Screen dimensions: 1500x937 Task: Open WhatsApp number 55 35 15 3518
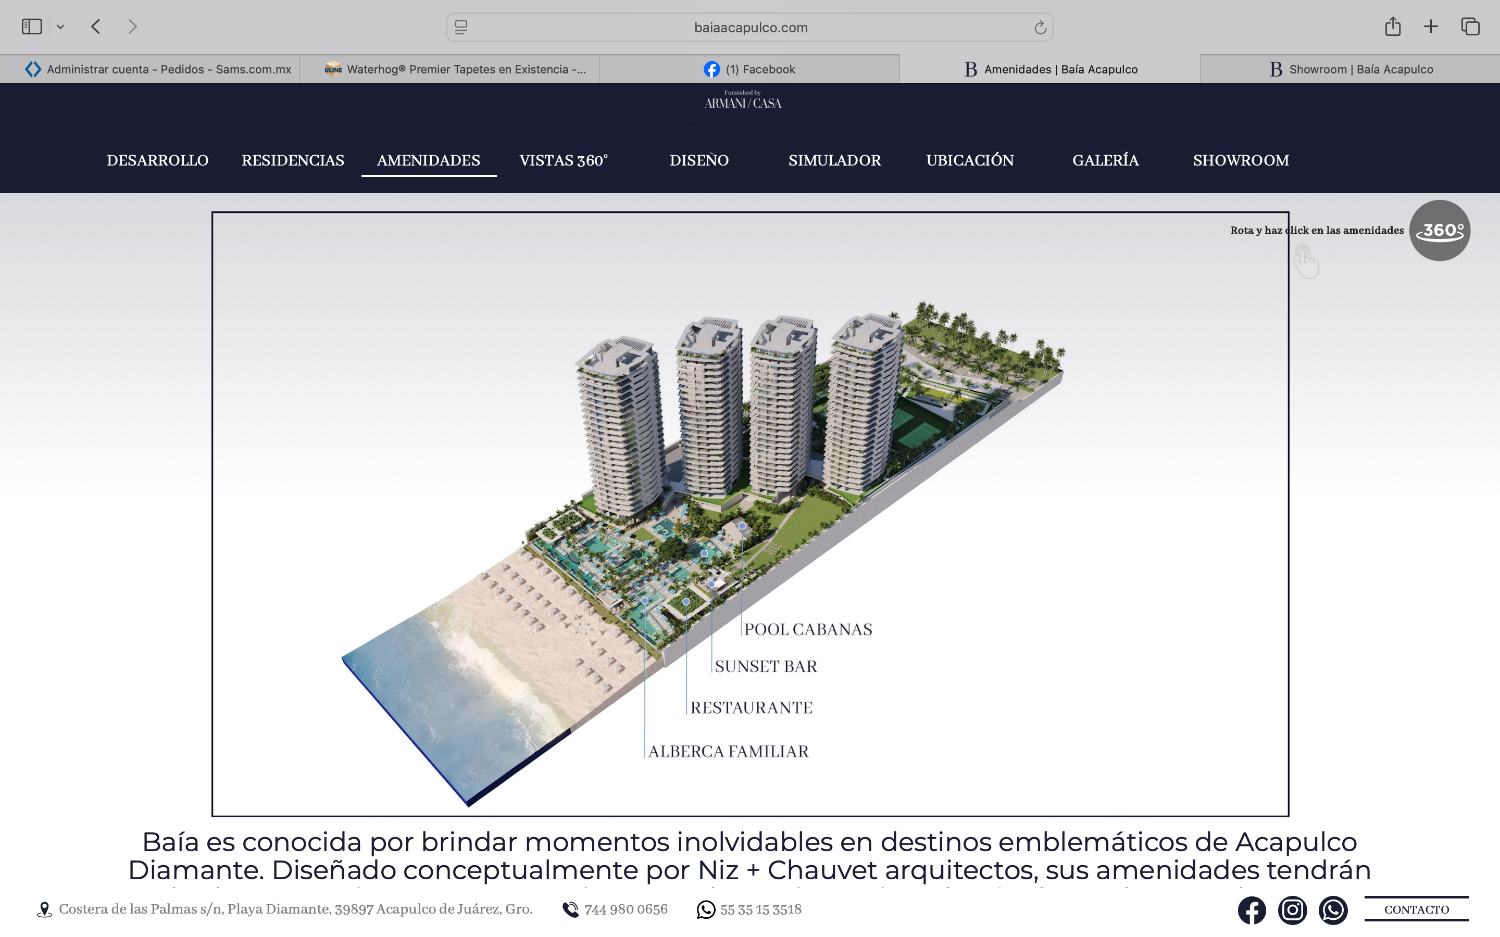pos(761,910)
